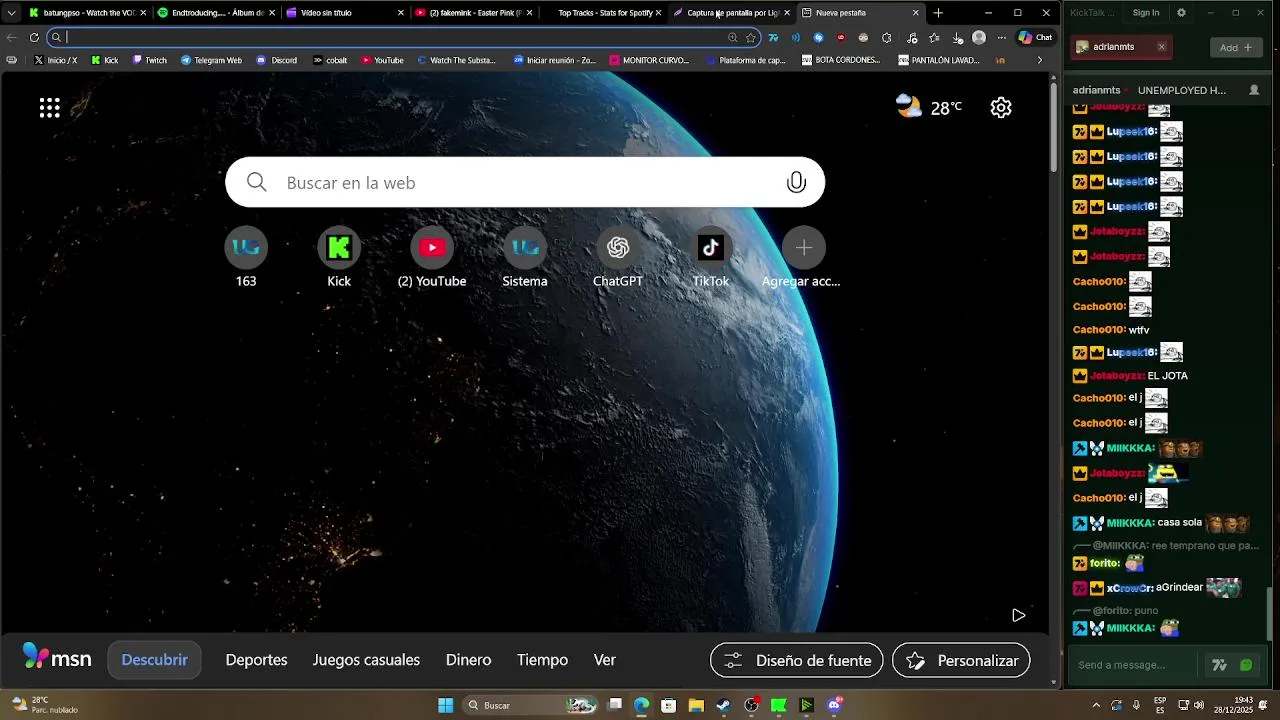Image resolution: width=1280 pixels, height=720 pixels.
Task: Add this page to favorites star
Action: pos(750,38)
